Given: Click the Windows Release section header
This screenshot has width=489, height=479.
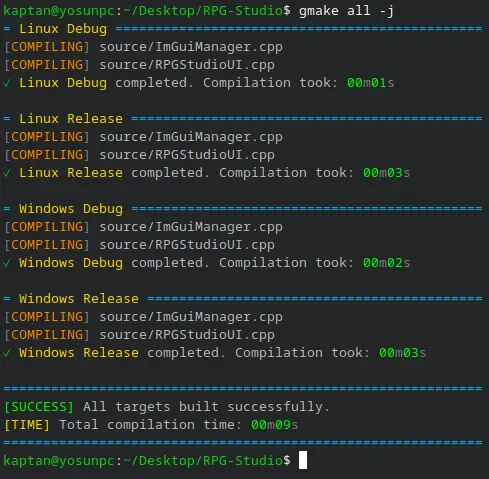Looking at the screenshot, I should (x=79, y=299).
